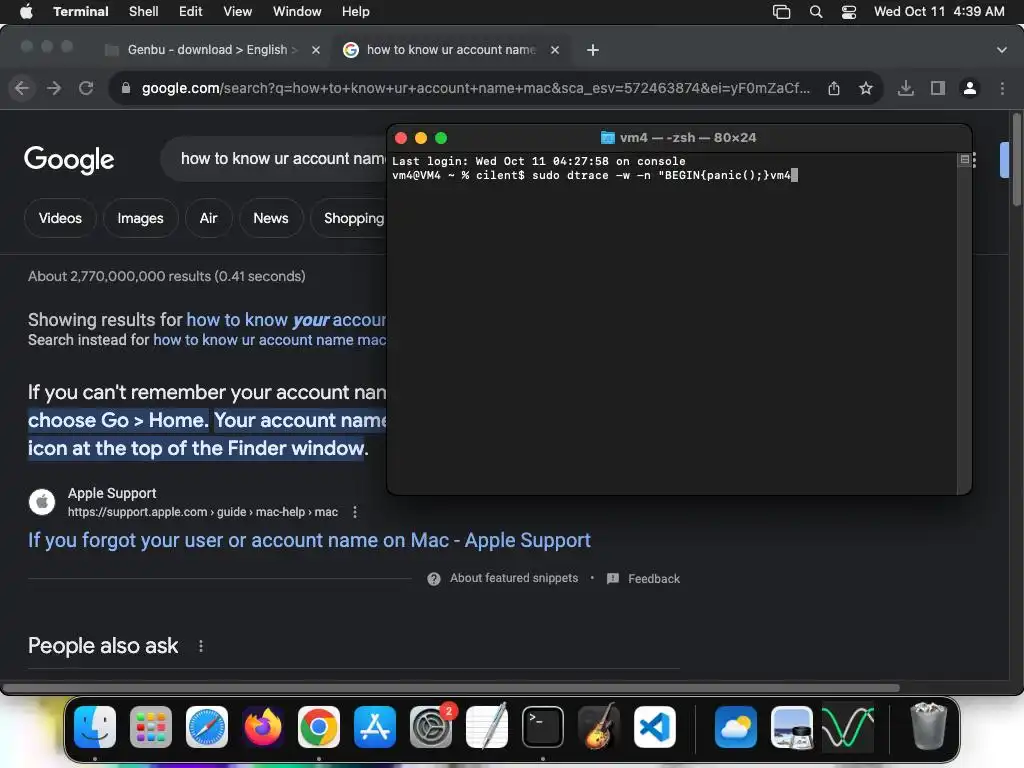Screen dimensions: 1024x768
Task: Filter results by Images
Action: [140, 218]
